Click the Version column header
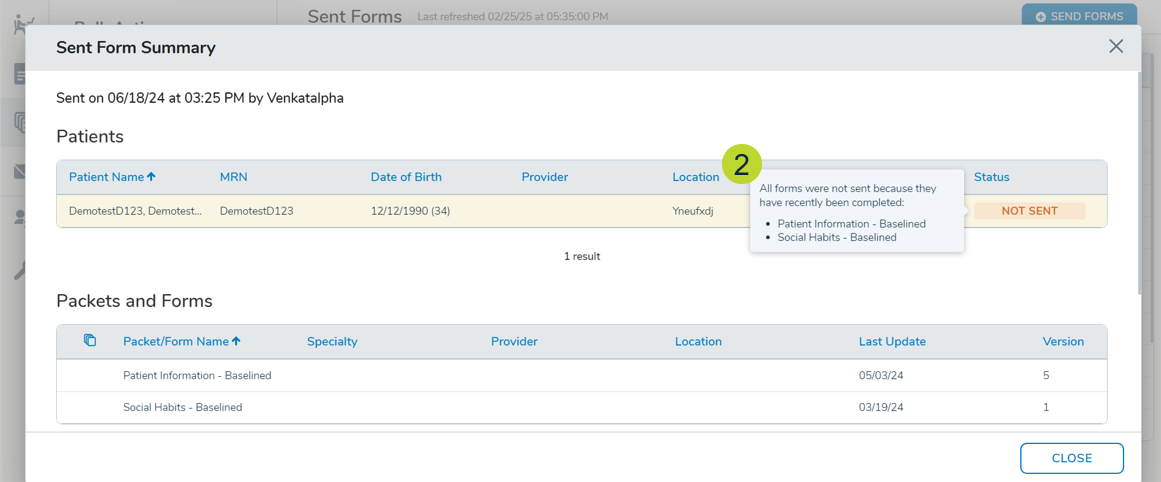This screenshot has height=482, width=1161. 1062,341
